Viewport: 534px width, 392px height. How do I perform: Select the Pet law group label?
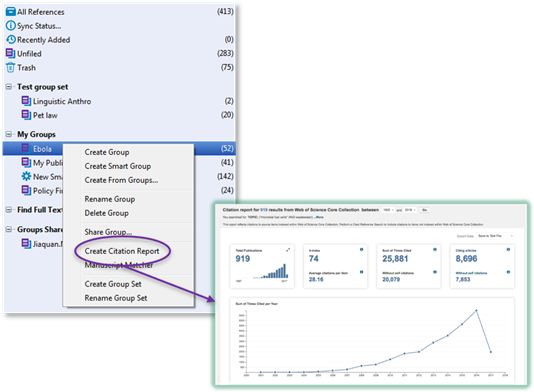45,115
